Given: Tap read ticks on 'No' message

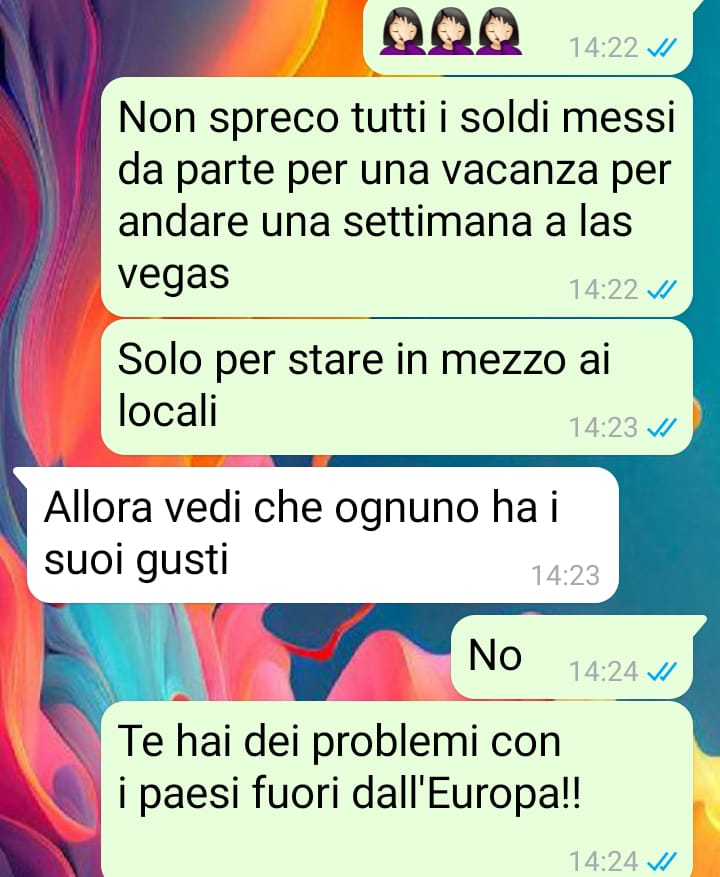Looking at the screenshot, I should [662, 671].
